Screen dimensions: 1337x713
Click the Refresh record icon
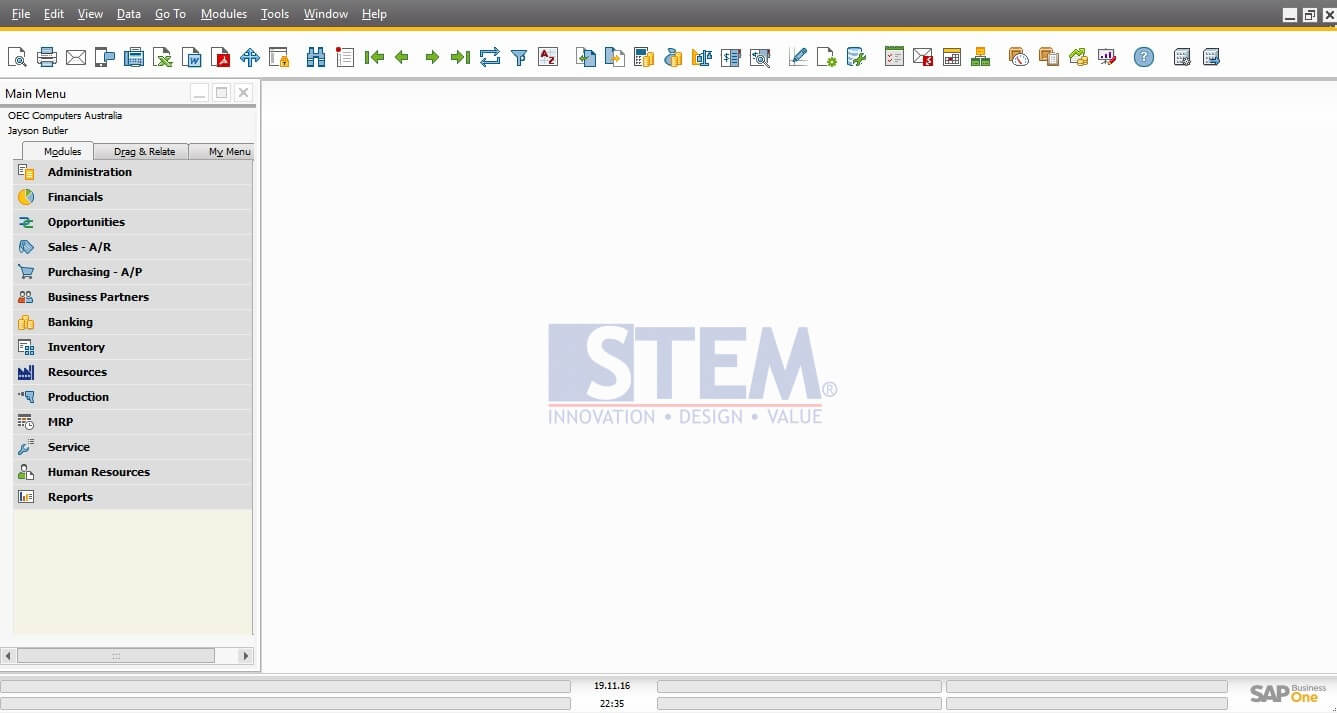click(x=490, y=57)
